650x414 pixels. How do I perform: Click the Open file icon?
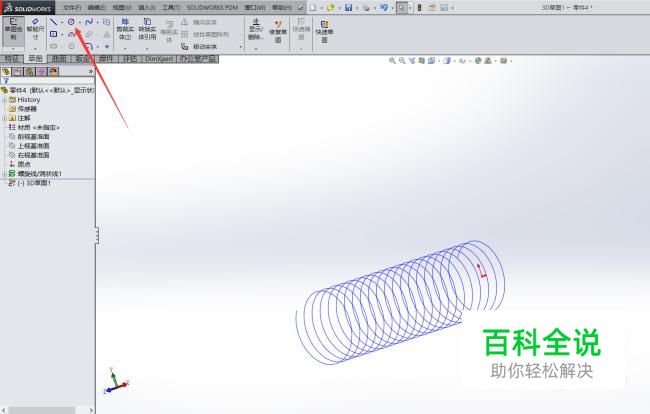pos(330,7)
